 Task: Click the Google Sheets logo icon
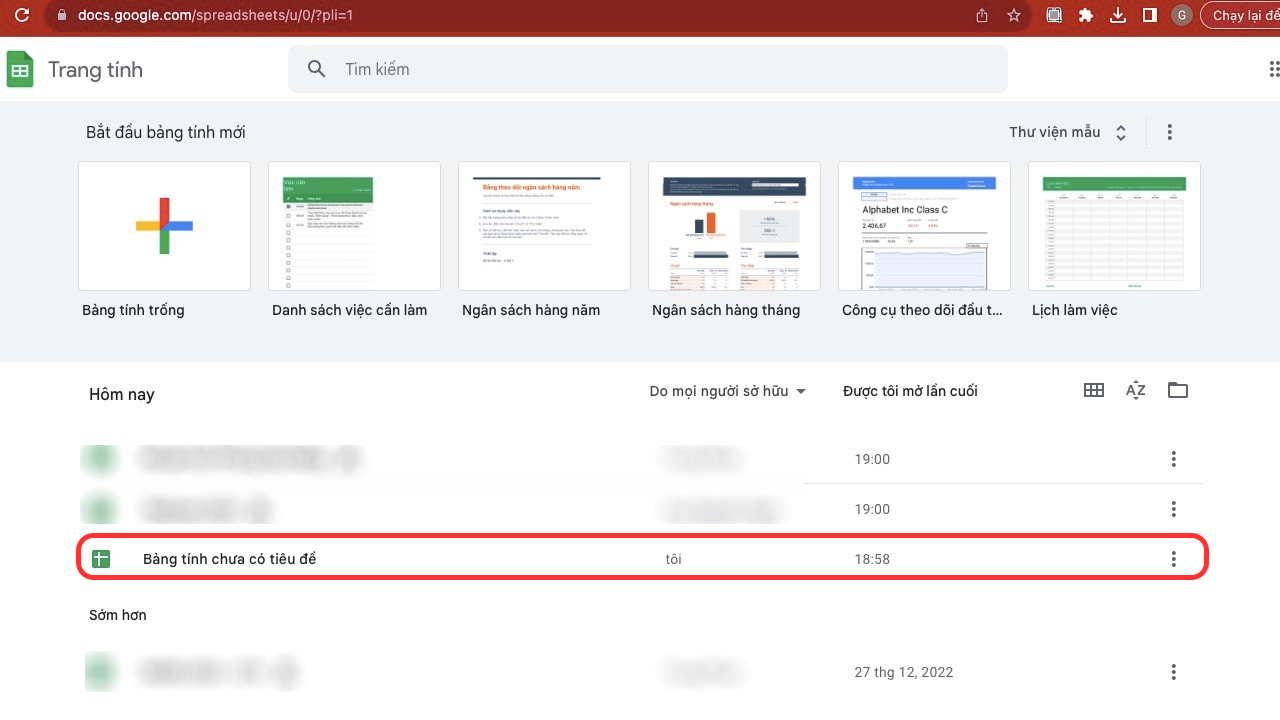[20, 69]
